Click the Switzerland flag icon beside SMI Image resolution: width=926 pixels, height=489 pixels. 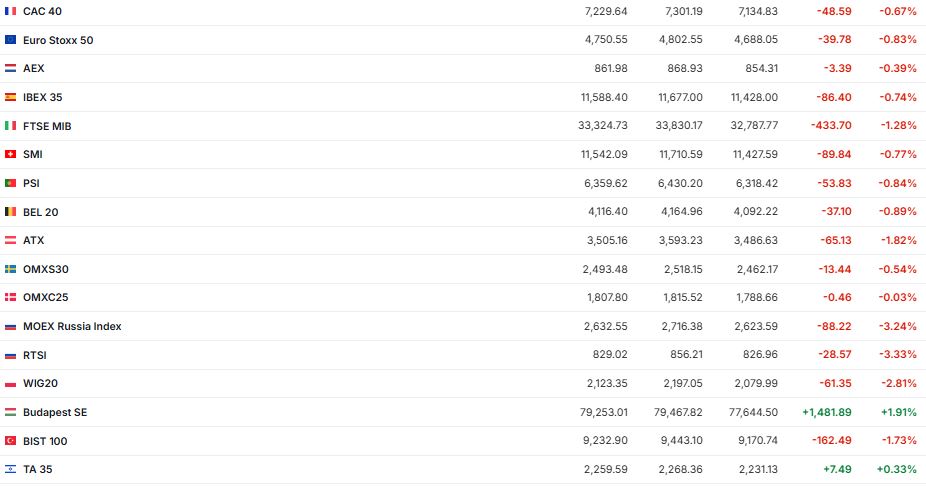(x=10, y=154)
